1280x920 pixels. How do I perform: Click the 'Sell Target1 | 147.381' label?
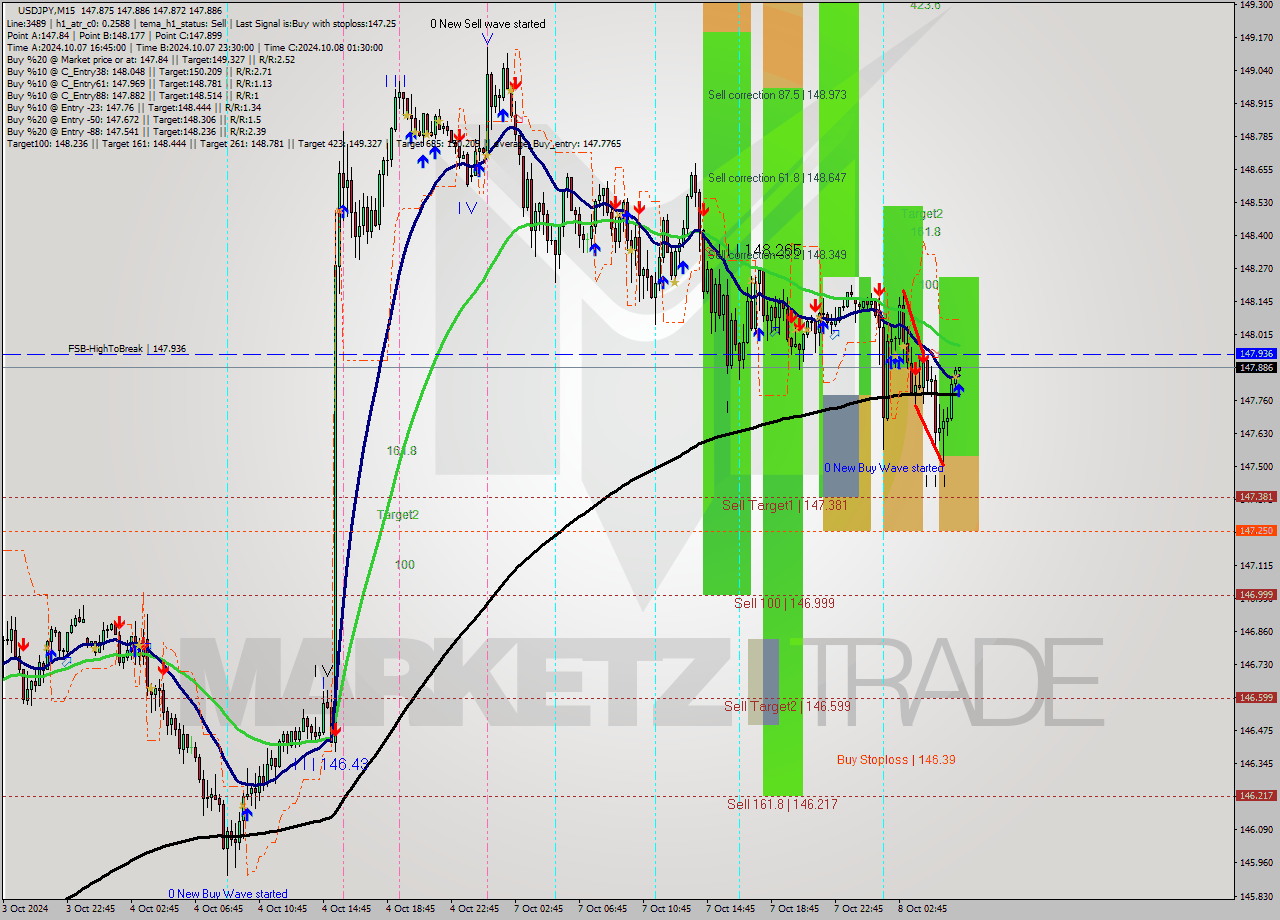click(x=785, y=506)
